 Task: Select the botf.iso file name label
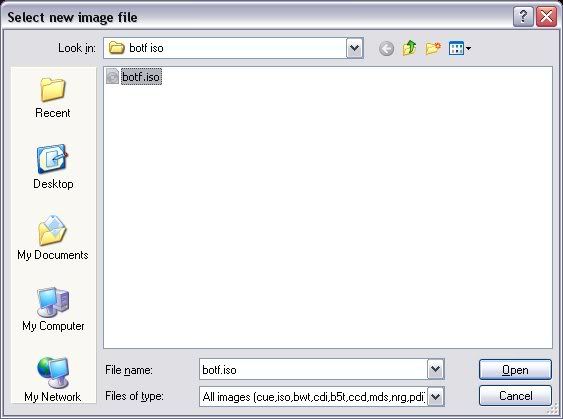pos(141,76)
